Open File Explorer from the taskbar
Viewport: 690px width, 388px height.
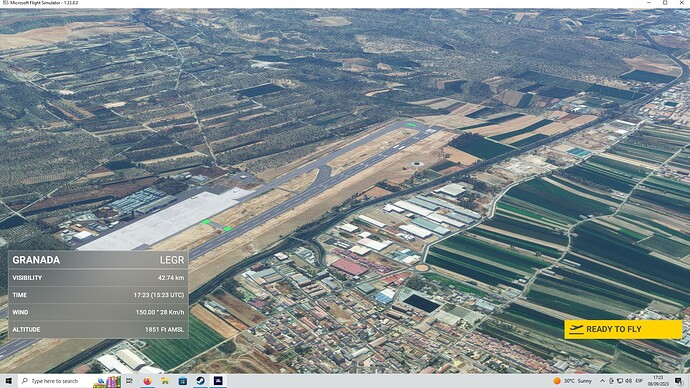[x=165, y=381]
